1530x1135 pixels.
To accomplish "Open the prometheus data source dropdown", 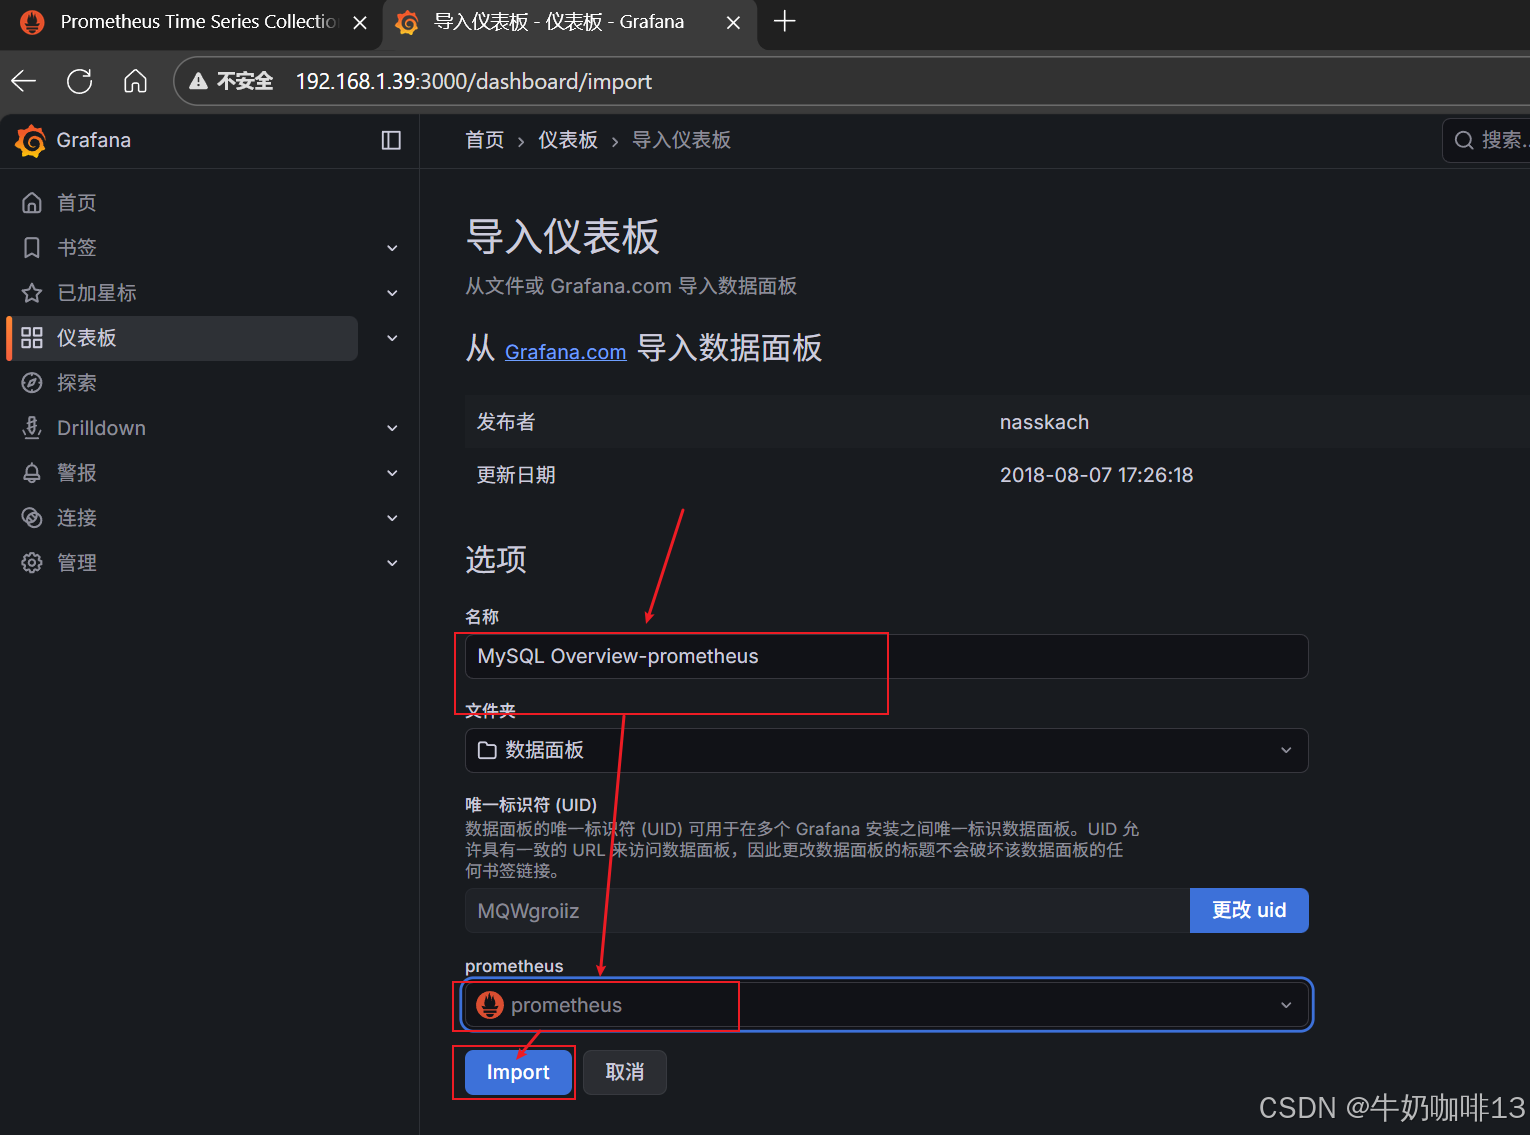I will click(x=886, y=1005).
